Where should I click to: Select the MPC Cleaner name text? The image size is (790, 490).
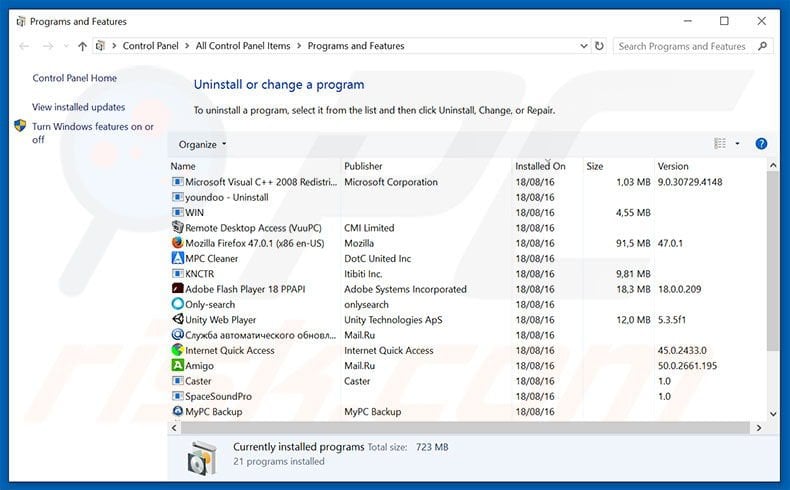[212, 258]
